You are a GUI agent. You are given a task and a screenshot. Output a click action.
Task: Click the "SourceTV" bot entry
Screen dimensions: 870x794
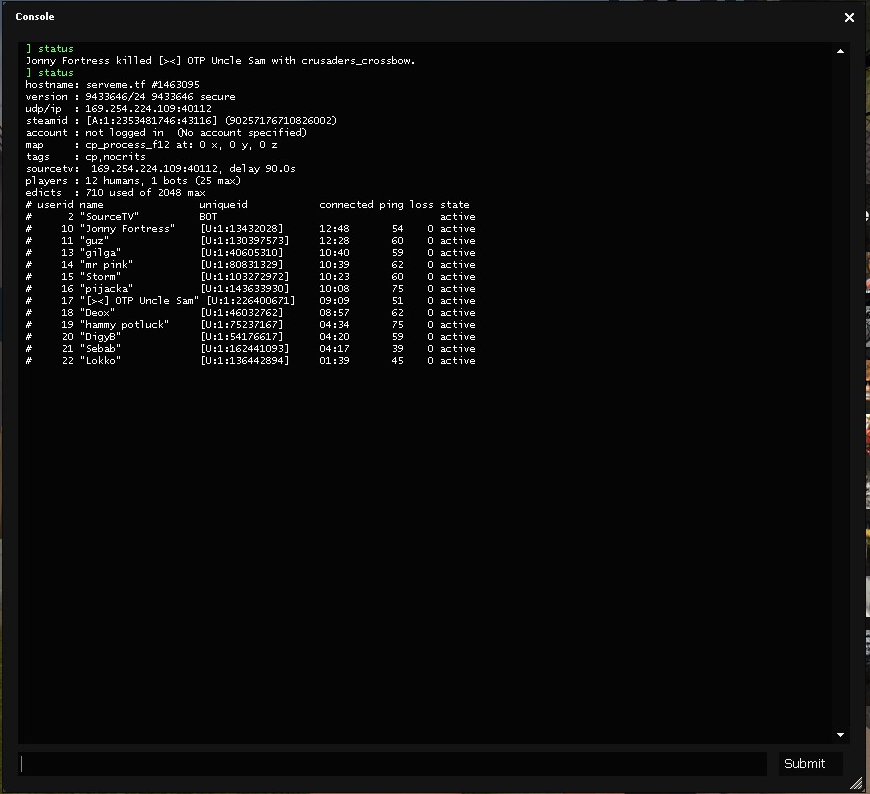[x=109, y=217]
